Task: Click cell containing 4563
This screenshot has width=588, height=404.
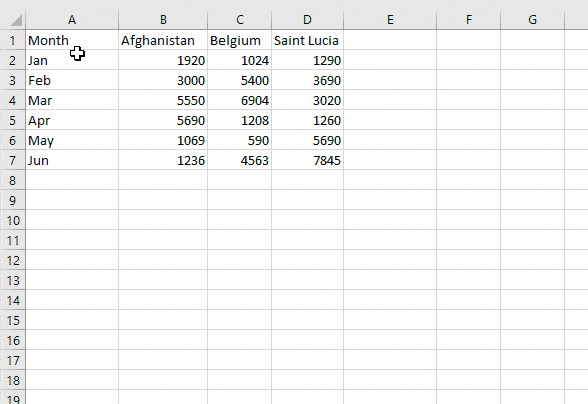Action: point(240,160)
